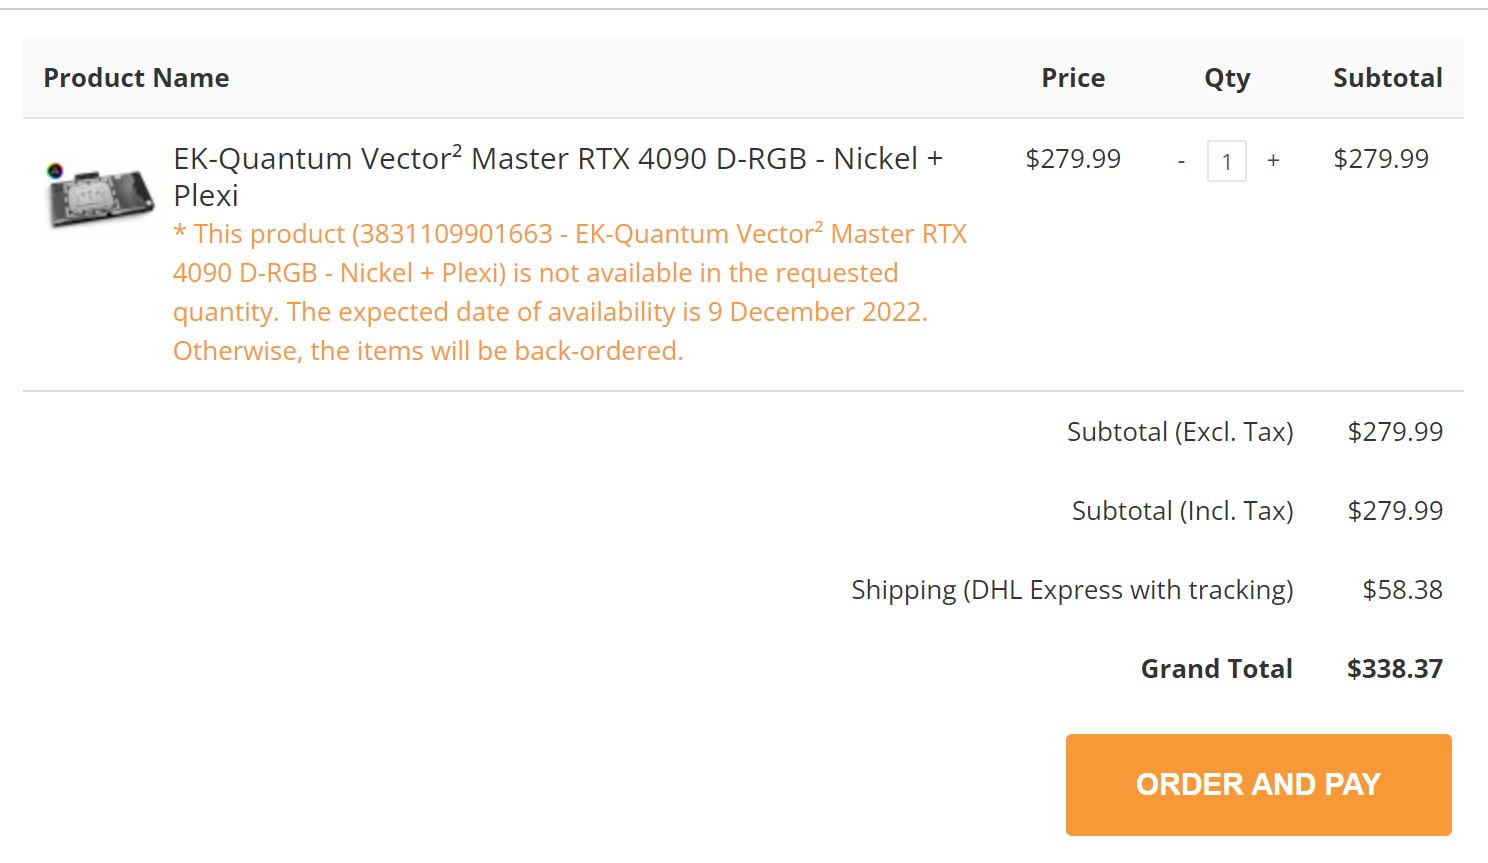
Task: Click the Subtotal column header
Action: pos(1387,78)
